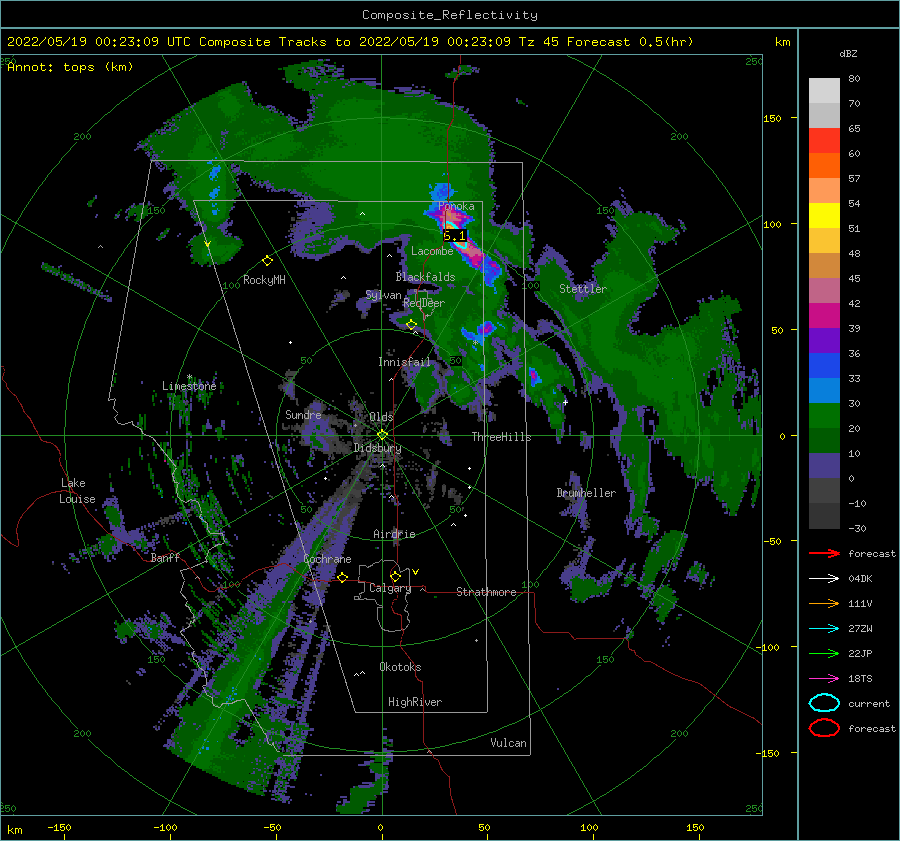Click the Olds city label
Viewport: 900px width, 841px height.
pyautogui.click(x=381, y=417)
